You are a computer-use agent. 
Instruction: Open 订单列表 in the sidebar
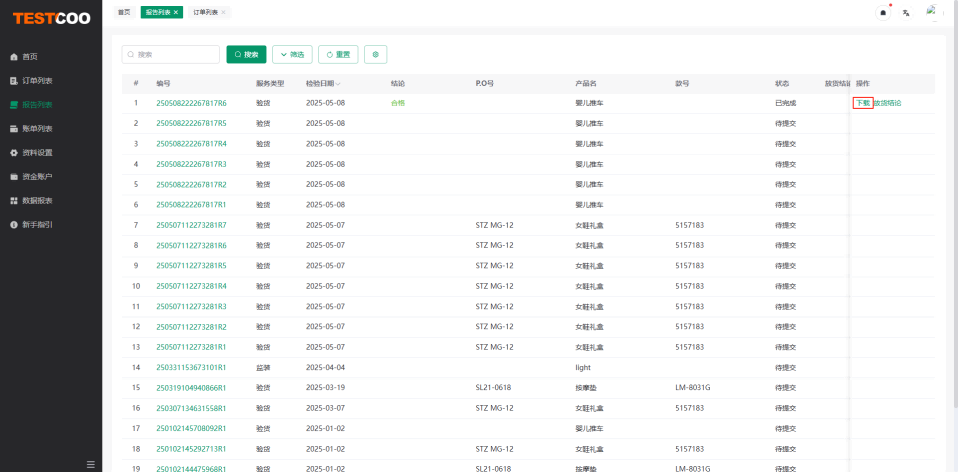tap(37, 80)
